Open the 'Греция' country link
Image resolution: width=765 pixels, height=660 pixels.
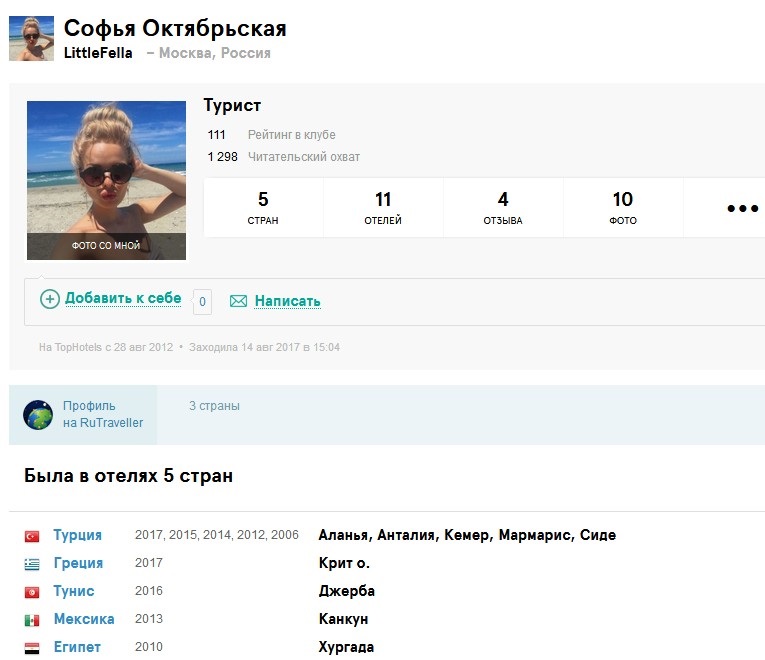point(78,563)
